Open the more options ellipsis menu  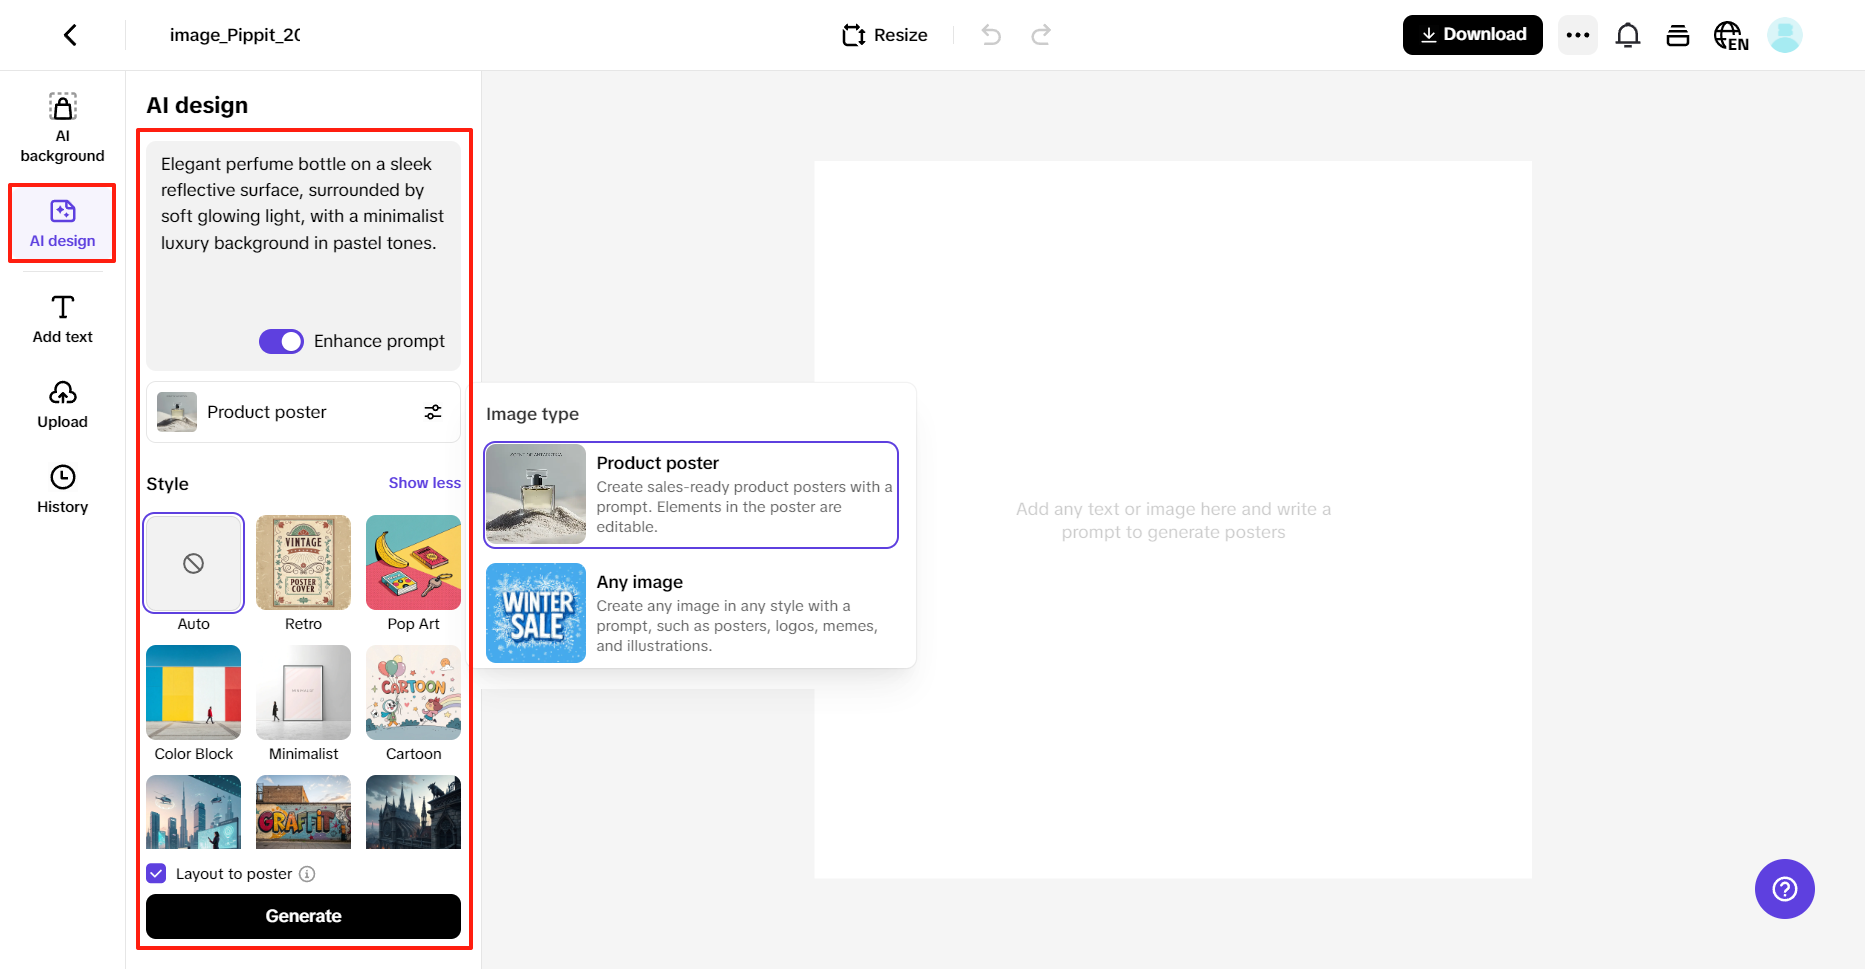(1578, 34)
